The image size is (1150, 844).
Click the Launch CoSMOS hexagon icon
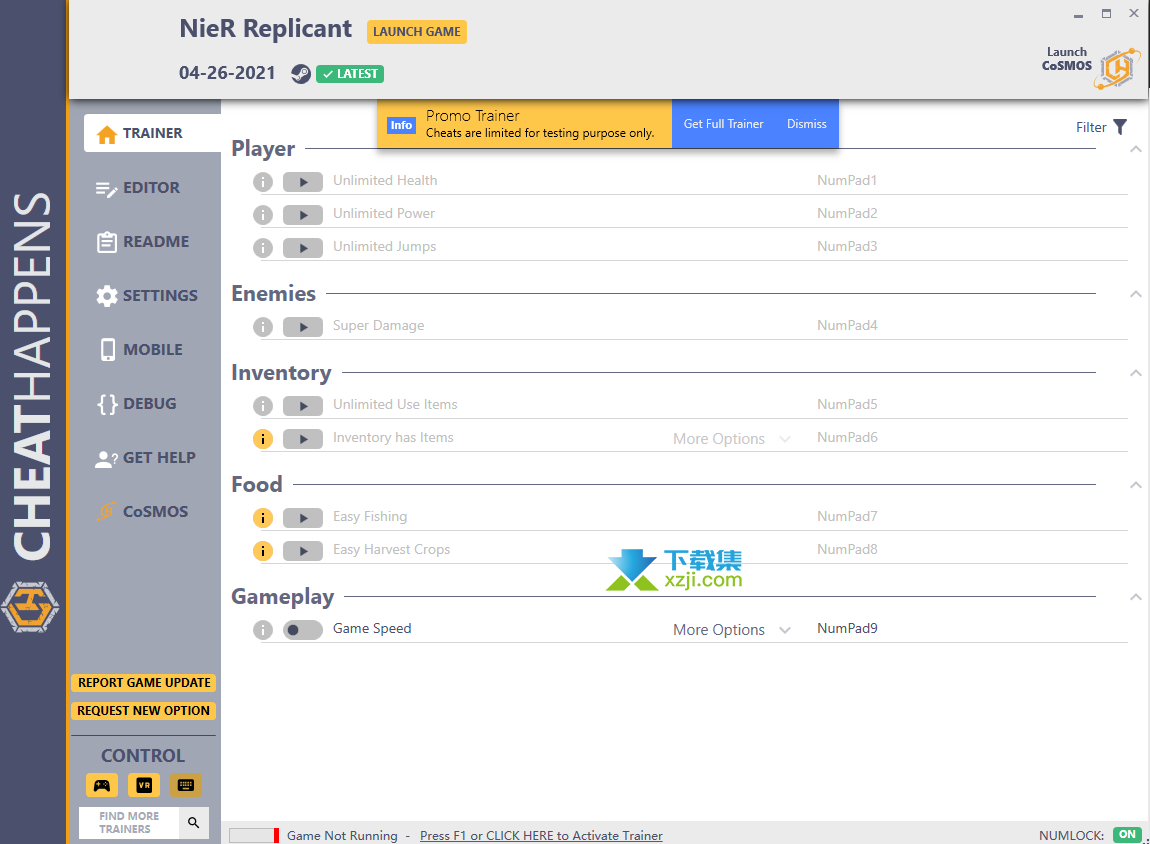pos(1118,68)
